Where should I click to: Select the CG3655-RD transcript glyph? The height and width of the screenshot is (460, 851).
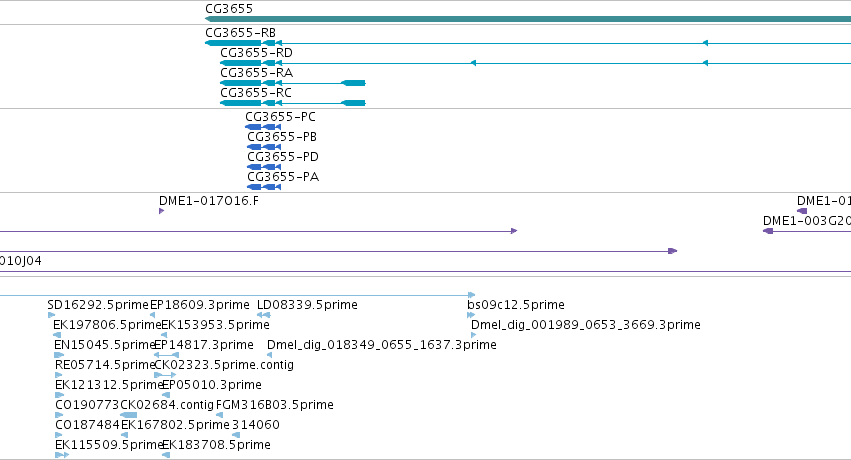535,63
